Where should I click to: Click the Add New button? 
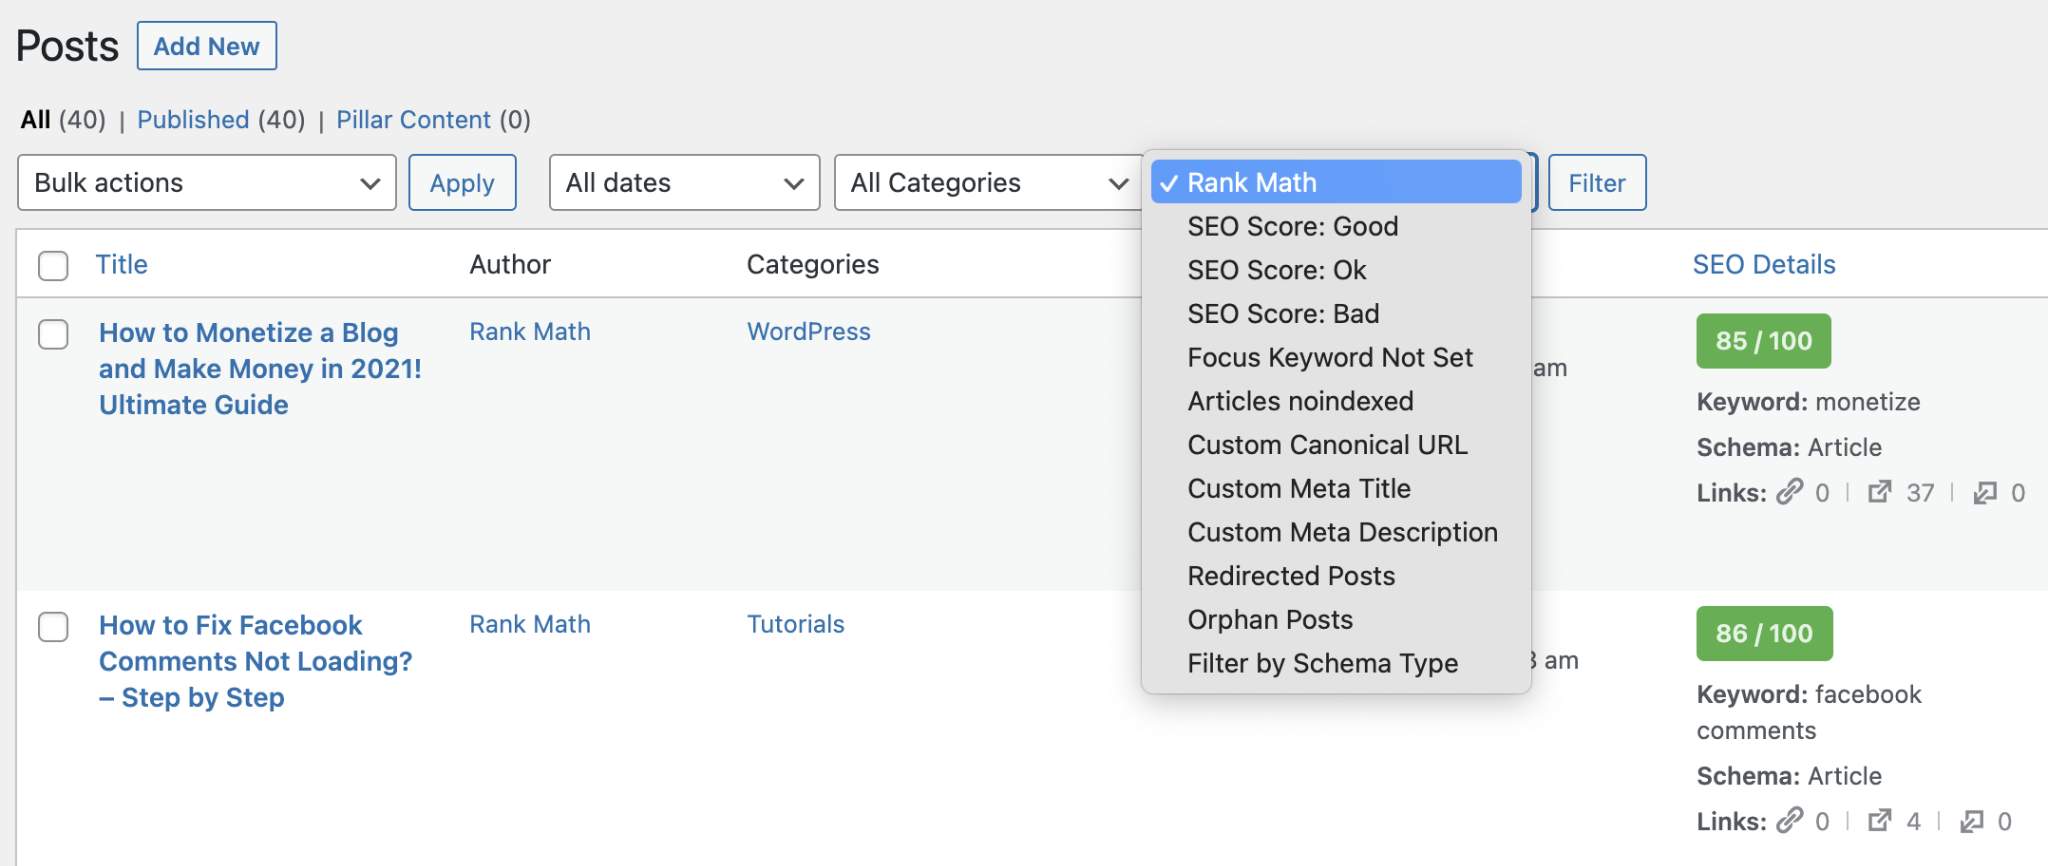click(x=207, y=46)
